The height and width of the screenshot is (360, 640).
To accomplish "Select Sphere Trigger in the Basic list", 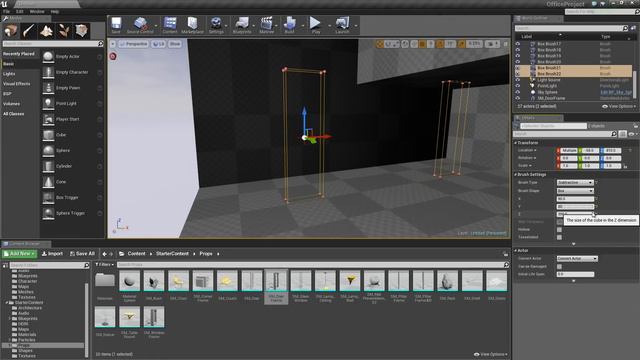I will [x=71, y=213].
